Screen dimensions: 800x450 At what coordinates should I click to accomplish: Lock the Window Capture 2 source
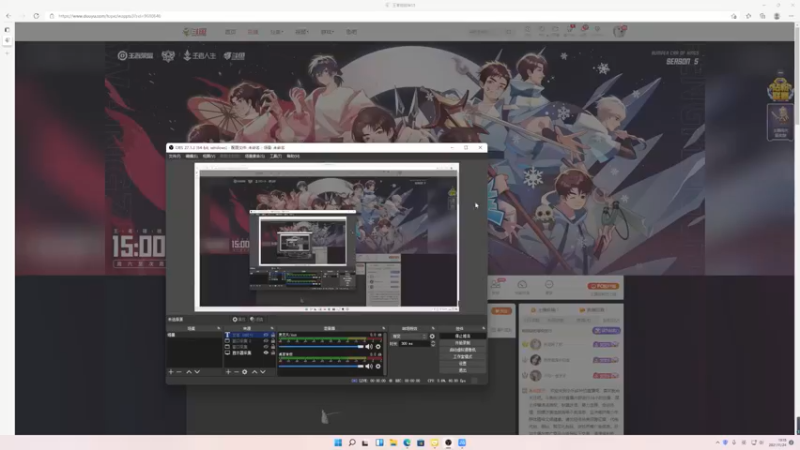272,341
